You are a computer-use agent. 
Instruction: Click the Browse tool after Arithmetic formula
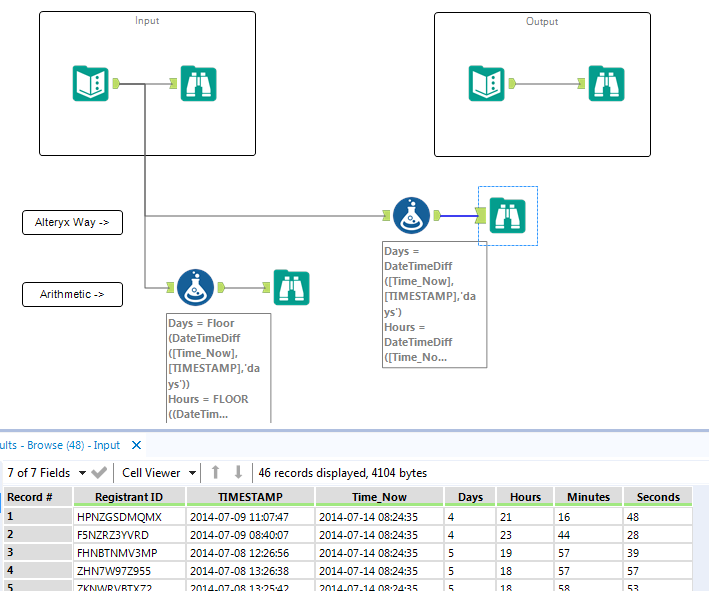pyautogui.click(x=291, y=287)
